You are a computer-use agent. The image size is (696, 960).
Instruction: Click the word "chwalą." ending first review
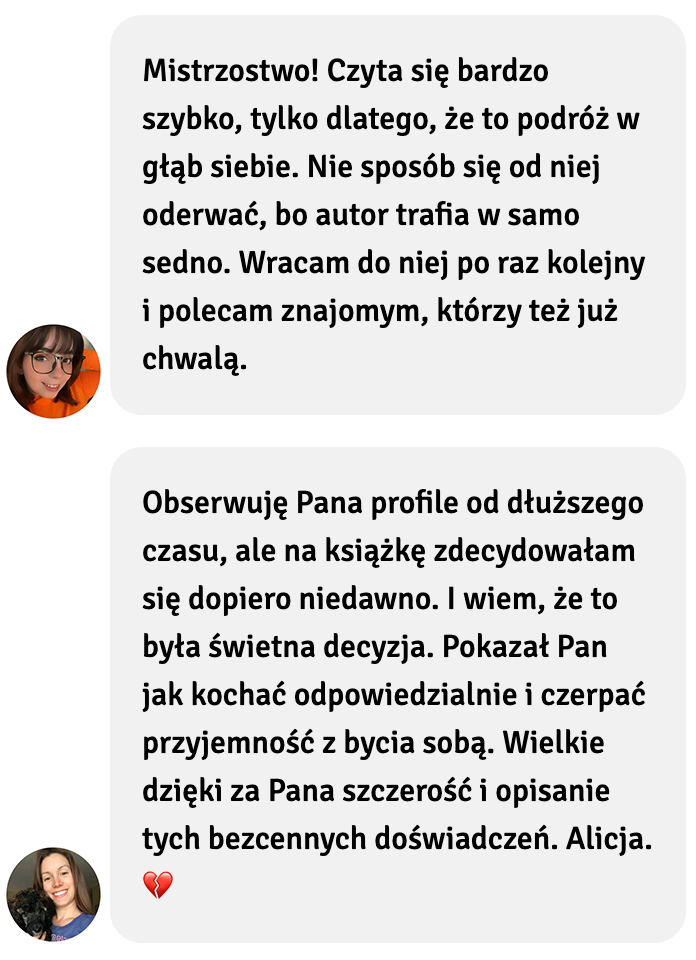(x=195, y=359)
